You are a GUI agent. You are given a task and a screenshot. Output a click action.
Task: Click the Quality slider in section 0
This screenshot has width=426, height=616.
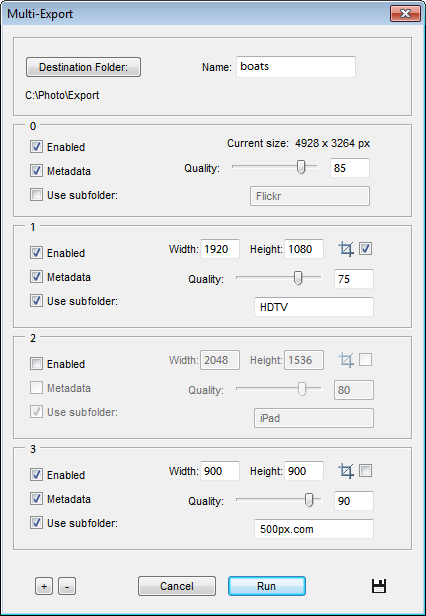[x=274, y=167]
